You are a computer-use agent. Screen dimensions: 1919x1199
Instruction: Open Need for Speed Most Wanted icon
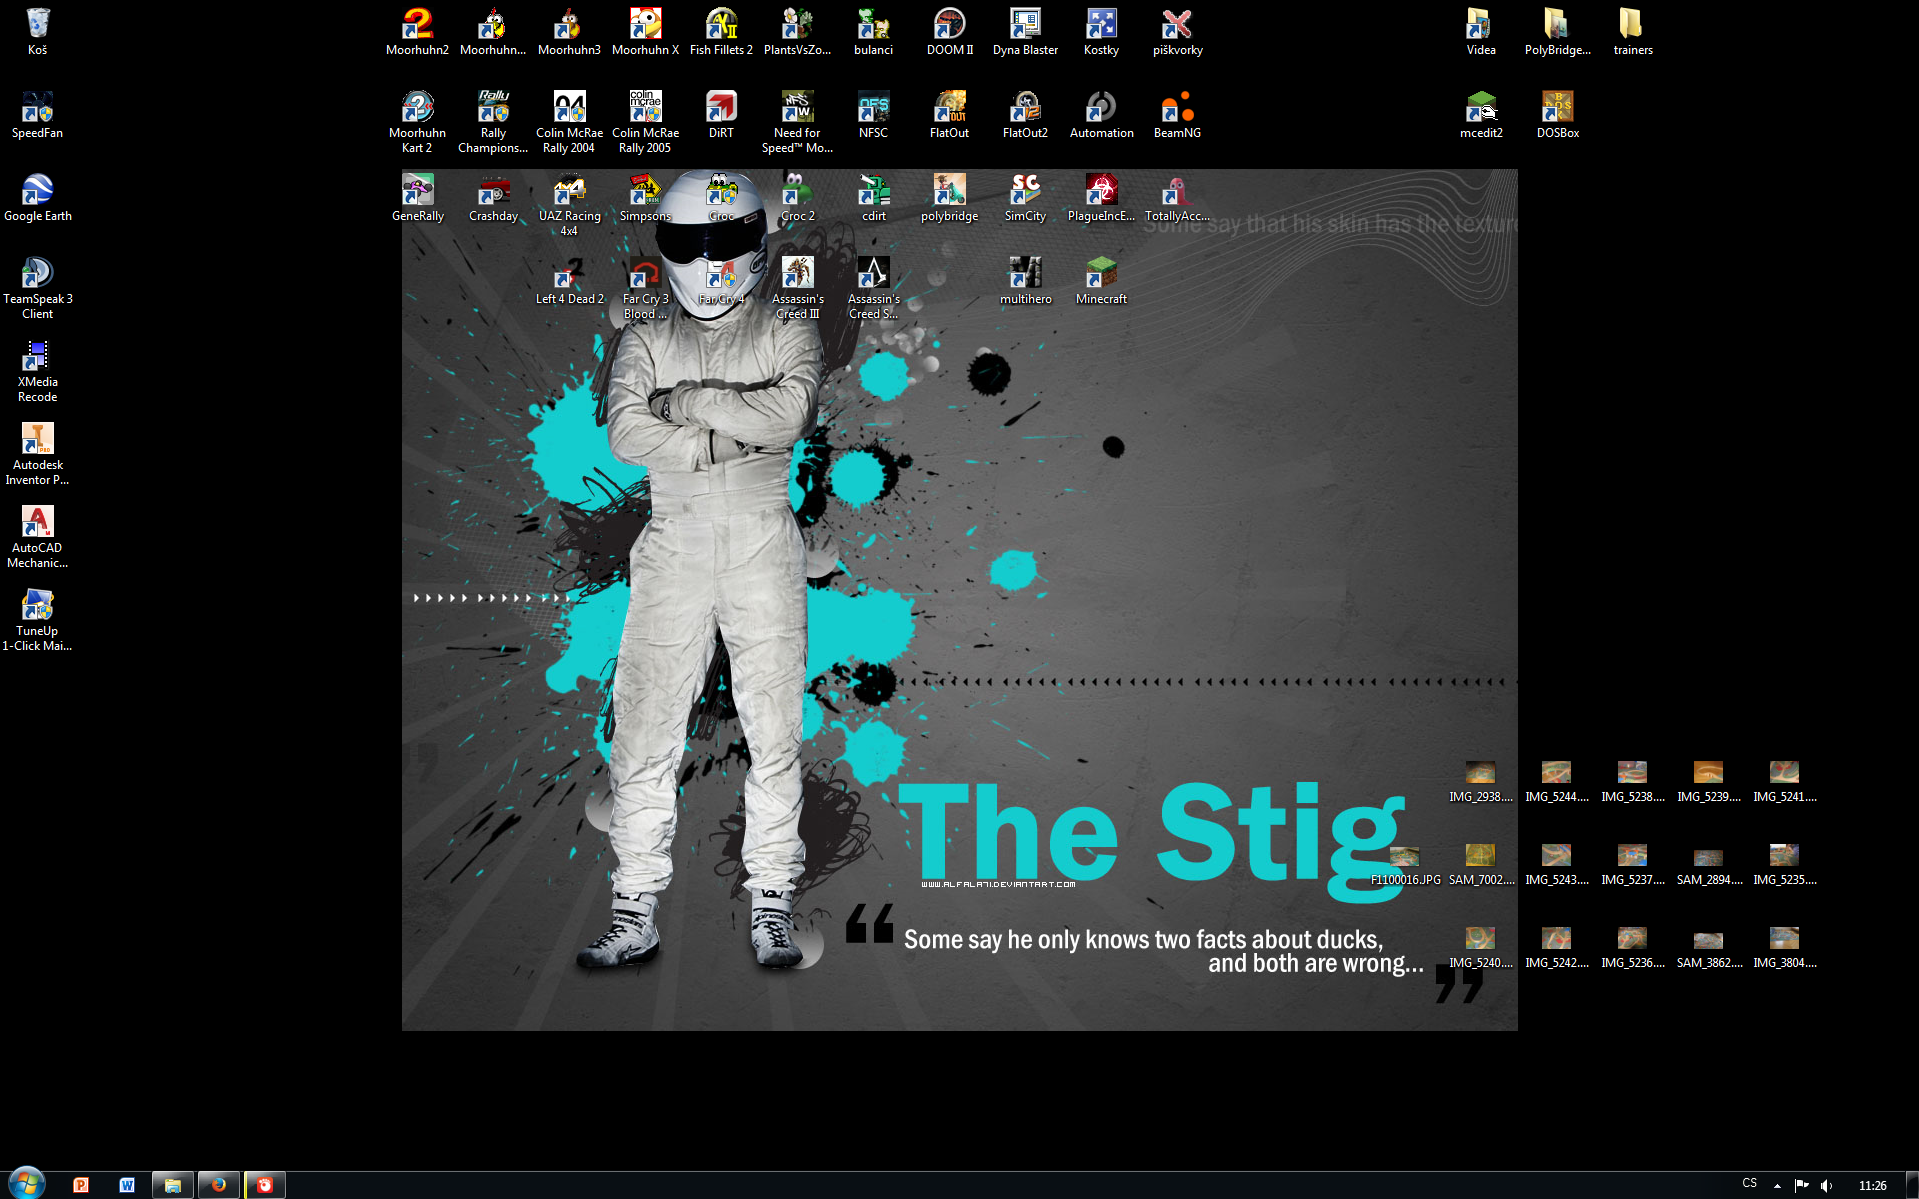coord(797,122)
